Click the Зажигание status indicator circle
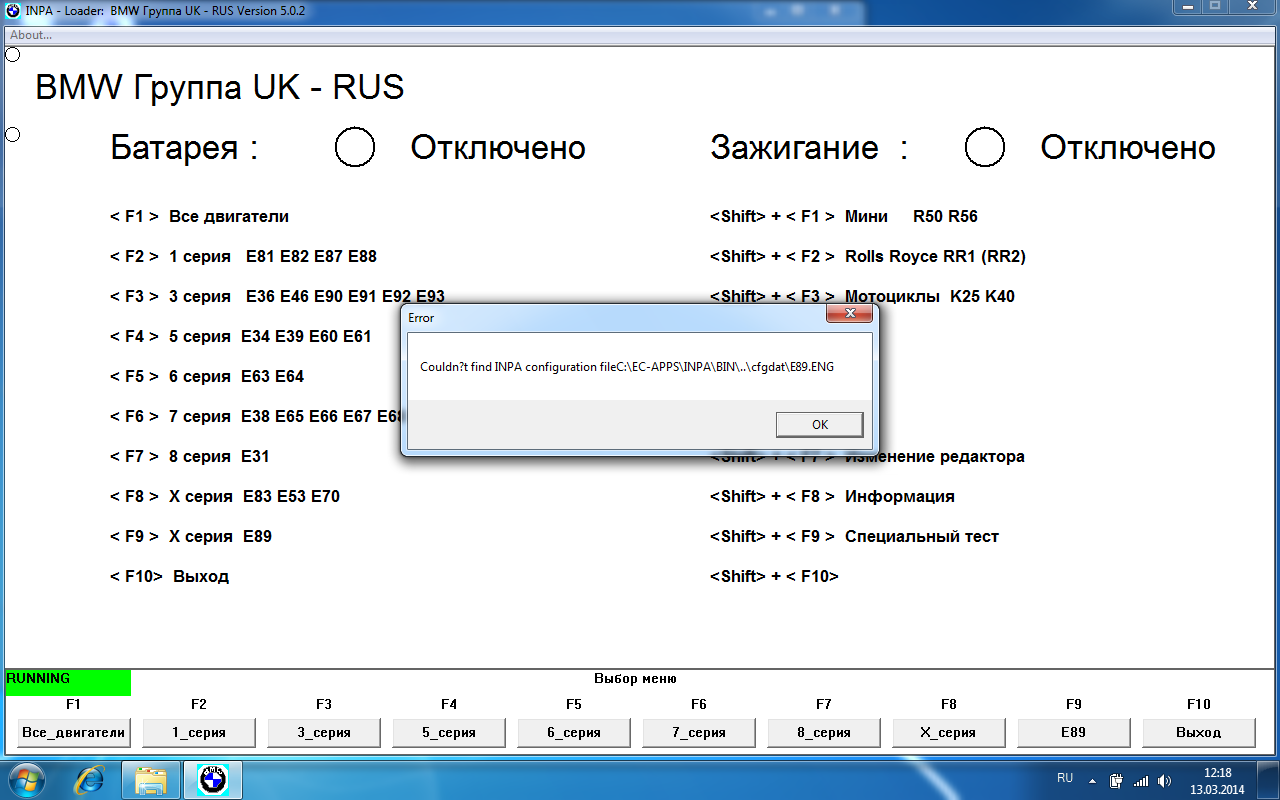Screen dimensions: 1280x800 pos(985,147)
